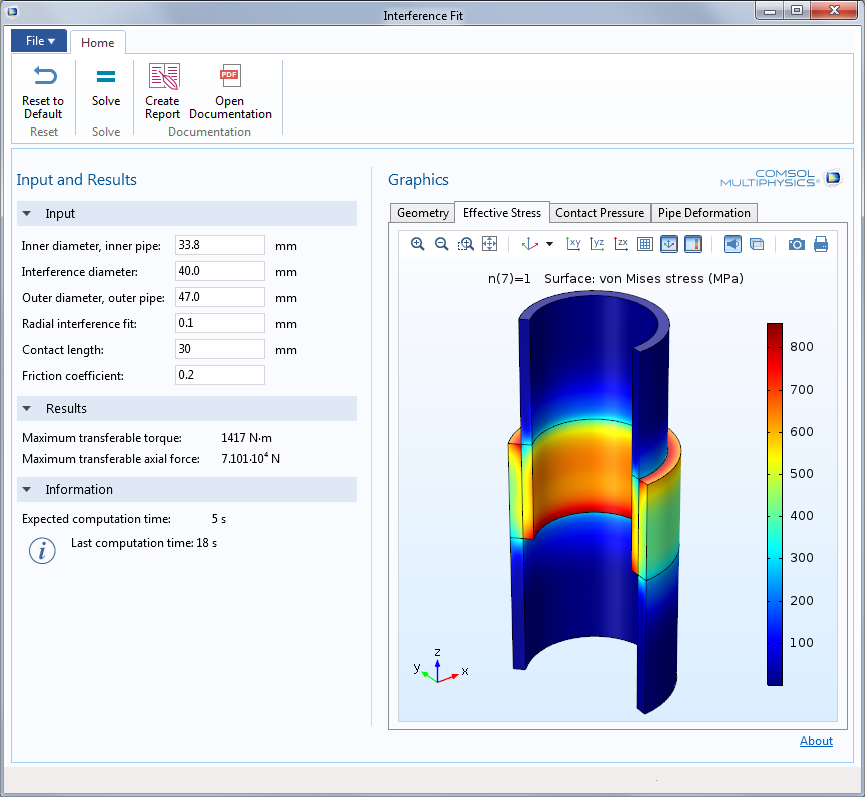Image resolution: width=865 pixels, height=797 pixels.
Task: Click the 1417 N·m torque result
Action: [246, 438]
